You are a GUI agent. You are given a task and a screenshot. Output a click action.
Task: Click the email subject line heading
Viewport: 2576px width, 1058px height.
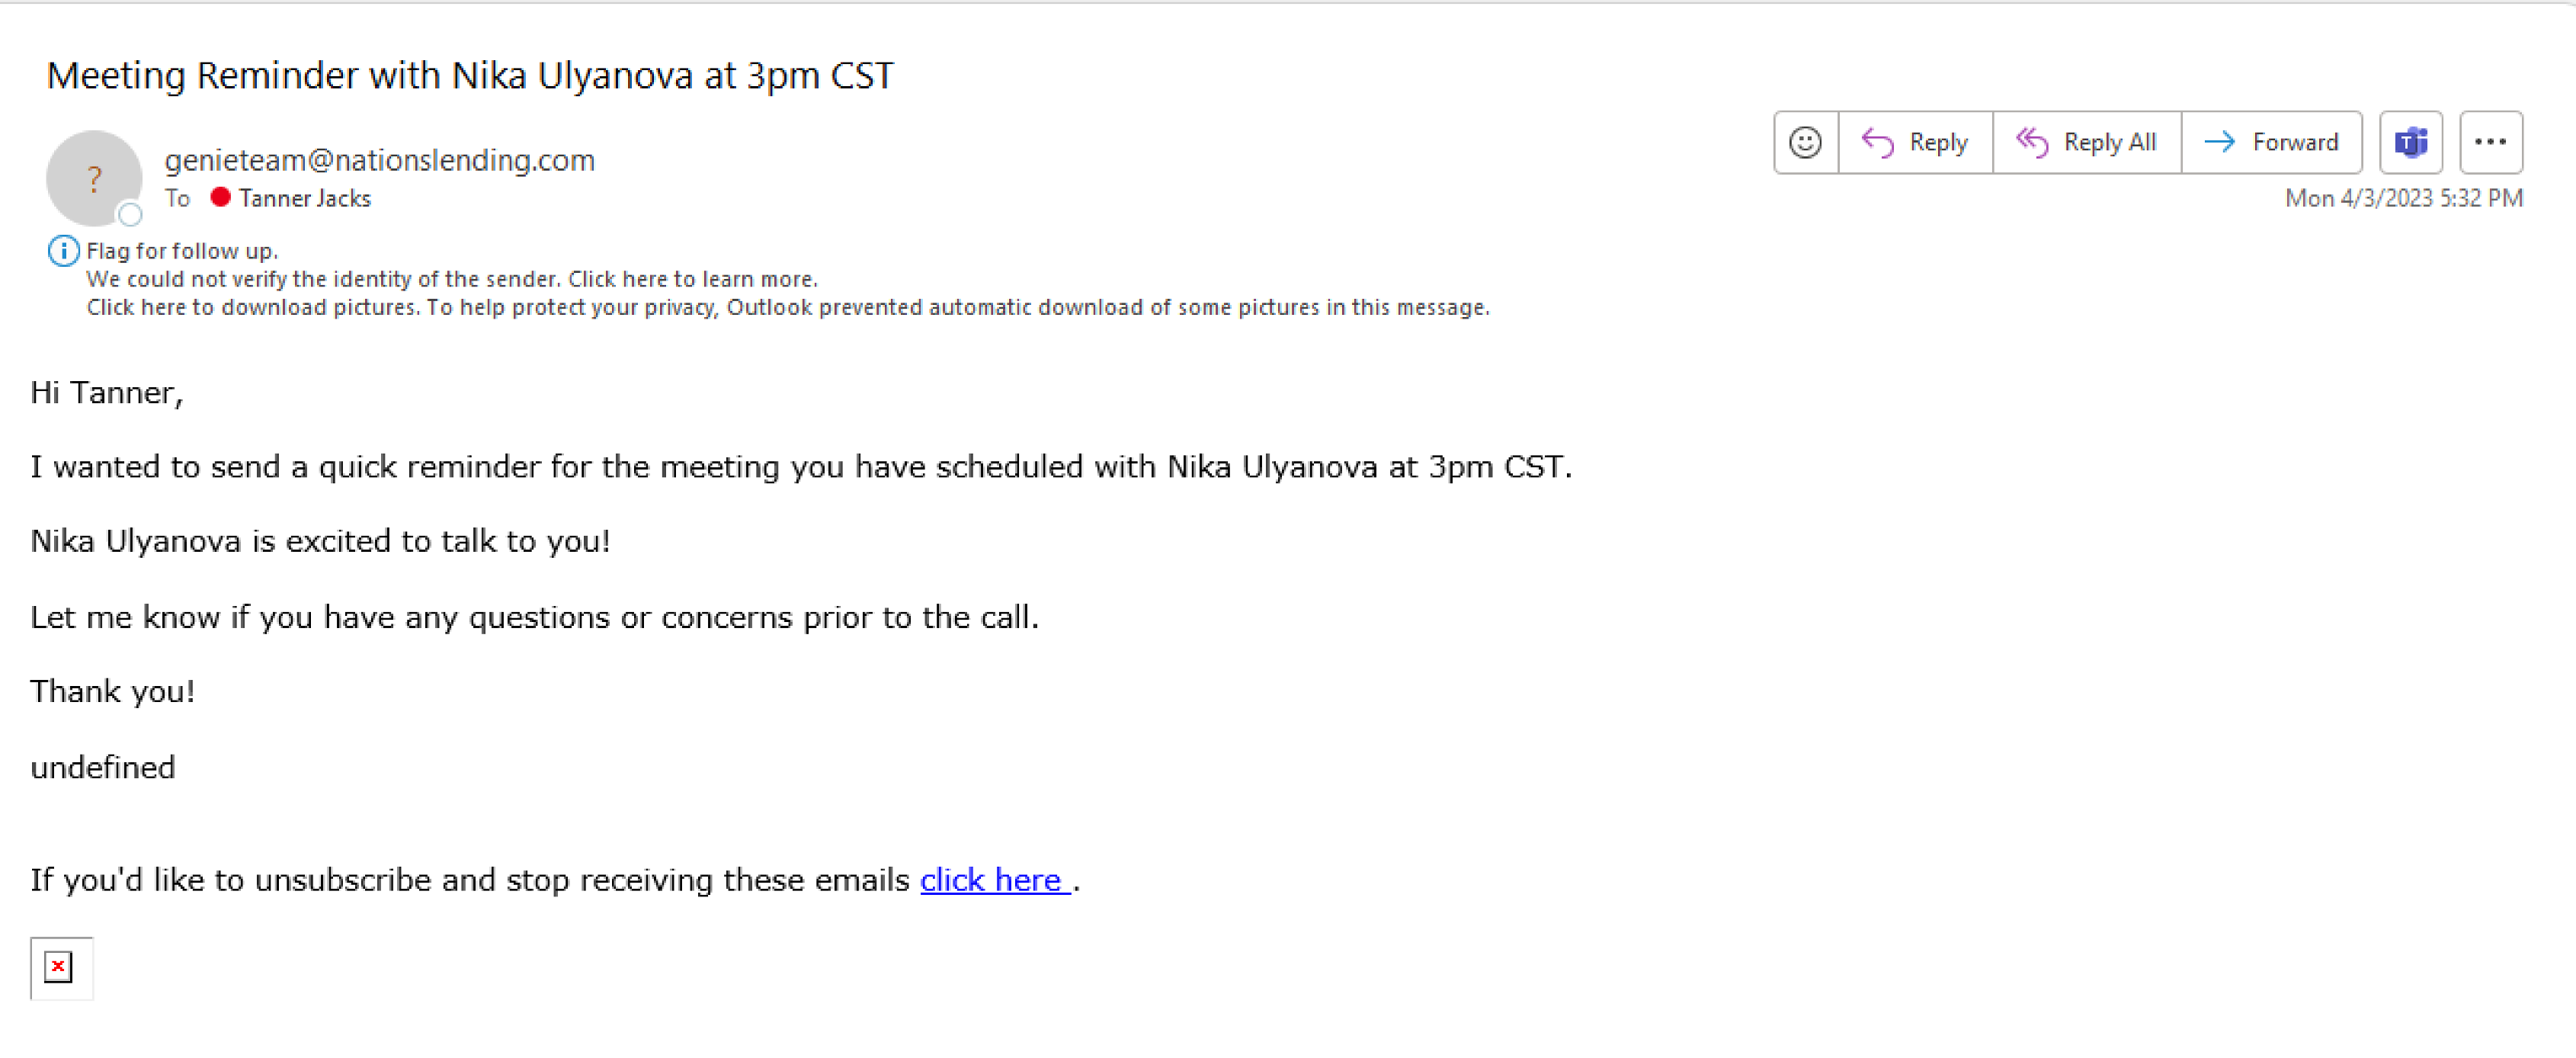470,76
